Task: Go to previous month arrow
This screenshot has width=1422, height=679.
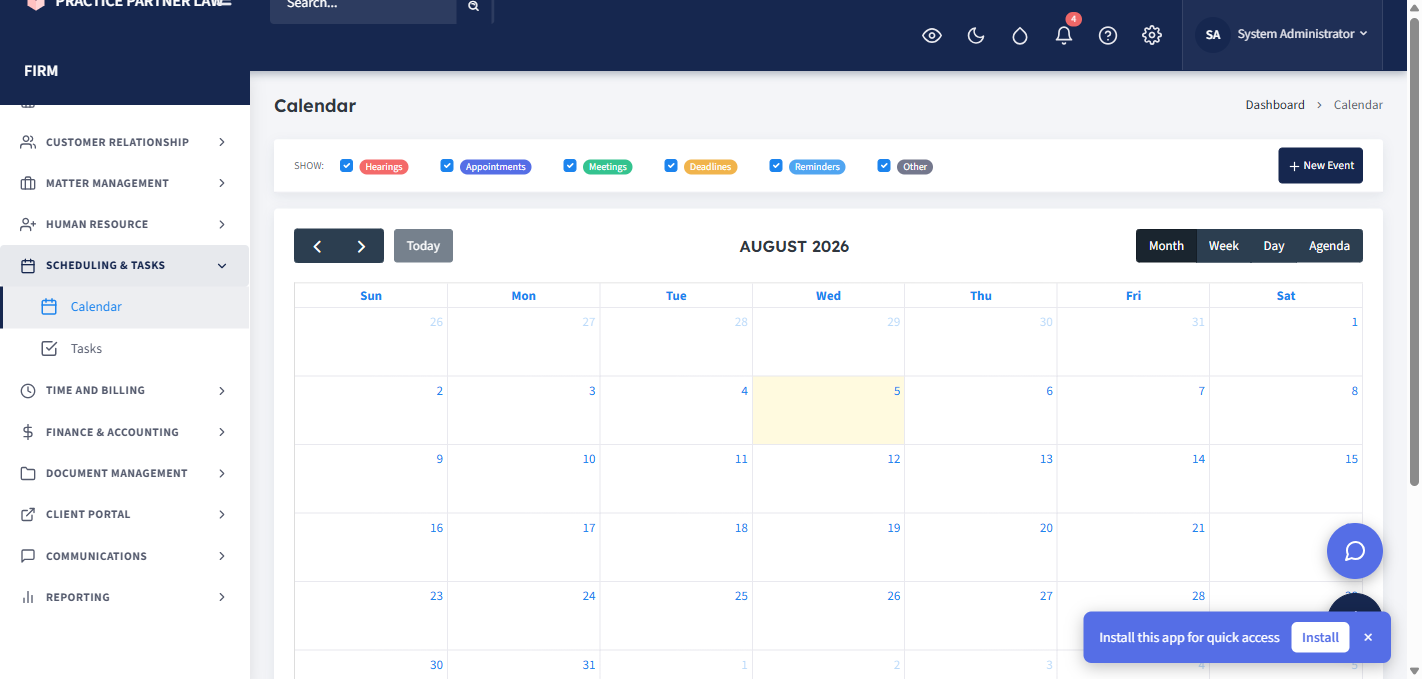Action: click(317, 246)
